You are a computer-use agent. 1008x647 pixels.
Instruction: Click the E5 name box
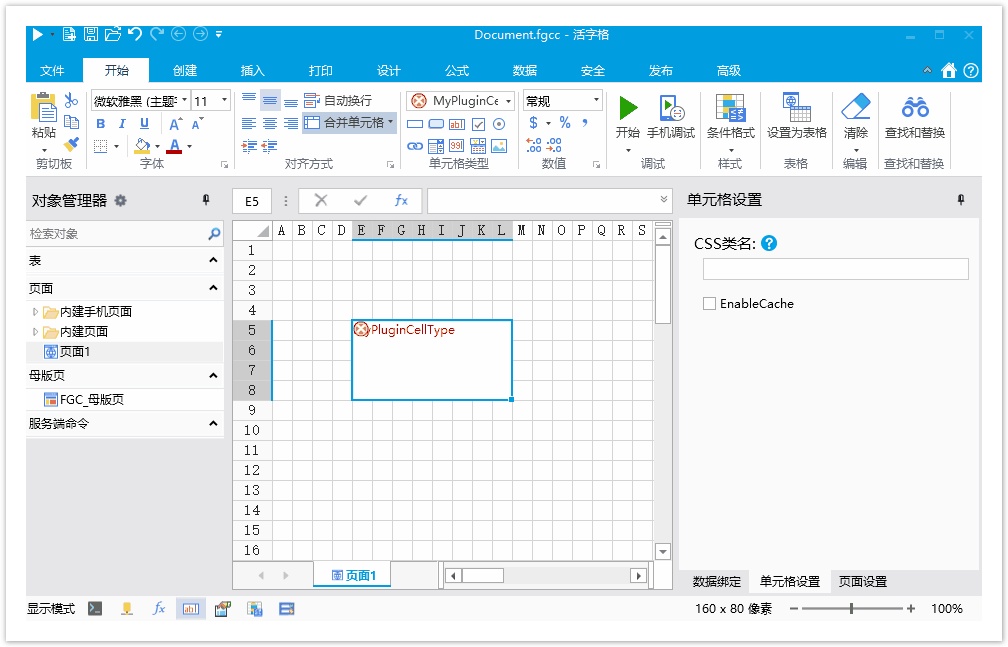click(x=251, y=201)
